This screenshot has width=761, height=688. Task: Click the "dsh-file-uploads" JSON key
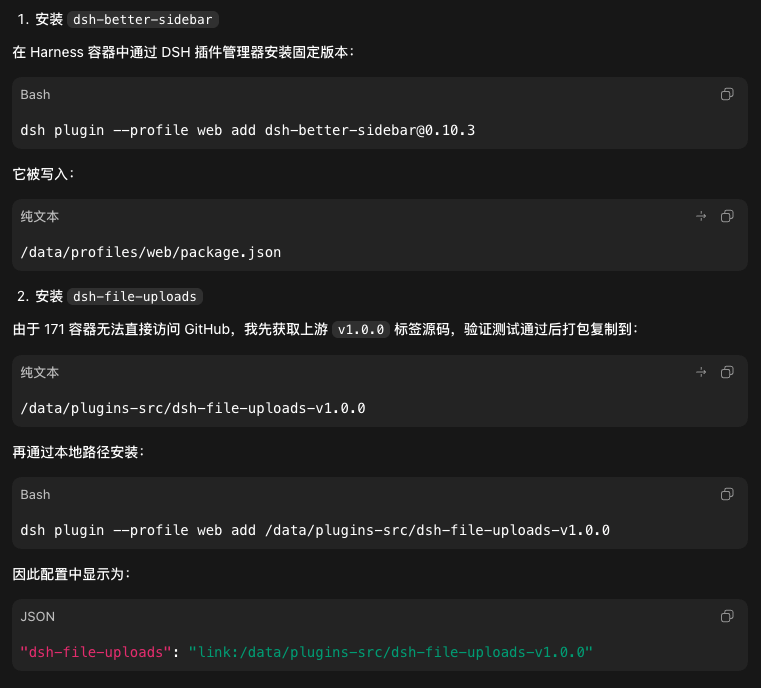pos(96,652)
